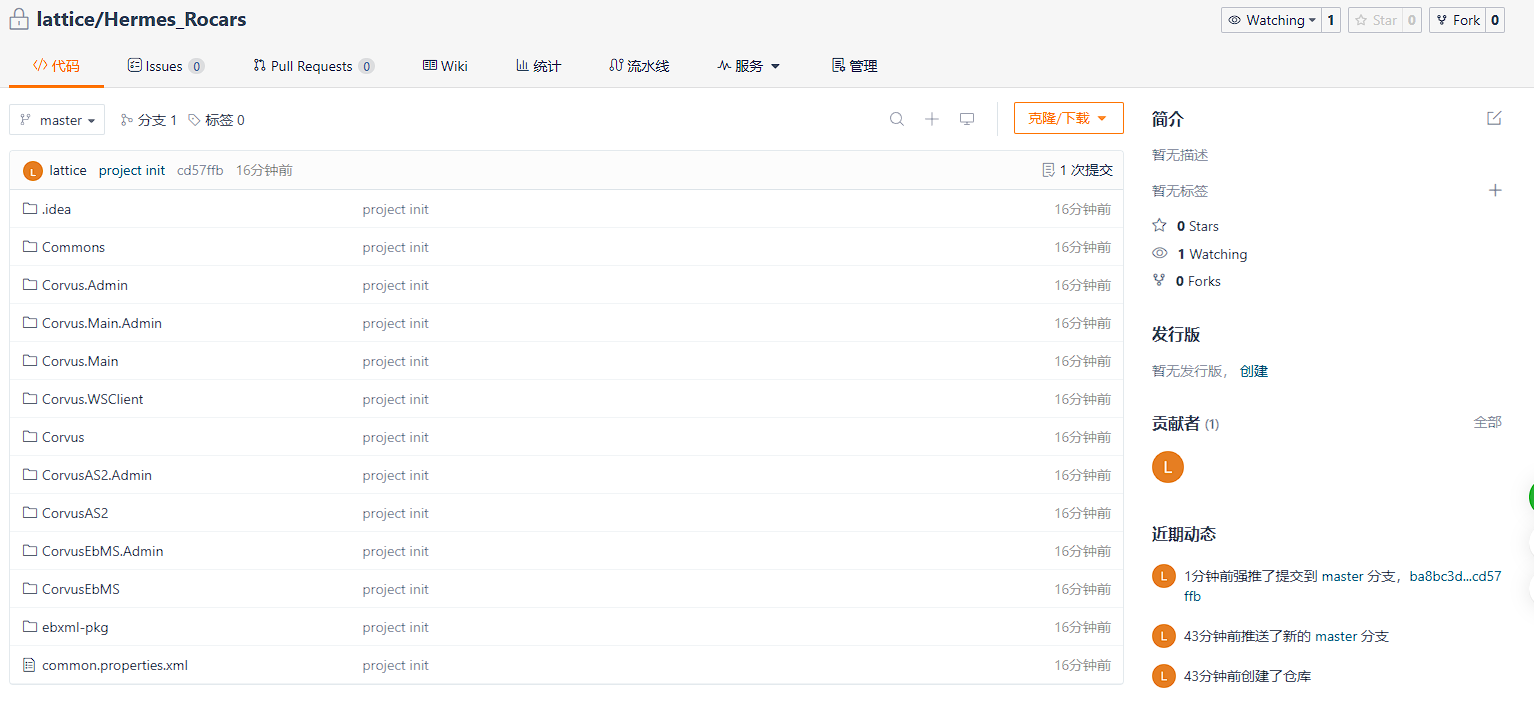Click the Corvus.Admin folder icon
This screenshot has width=1534, height=704.
29,285
